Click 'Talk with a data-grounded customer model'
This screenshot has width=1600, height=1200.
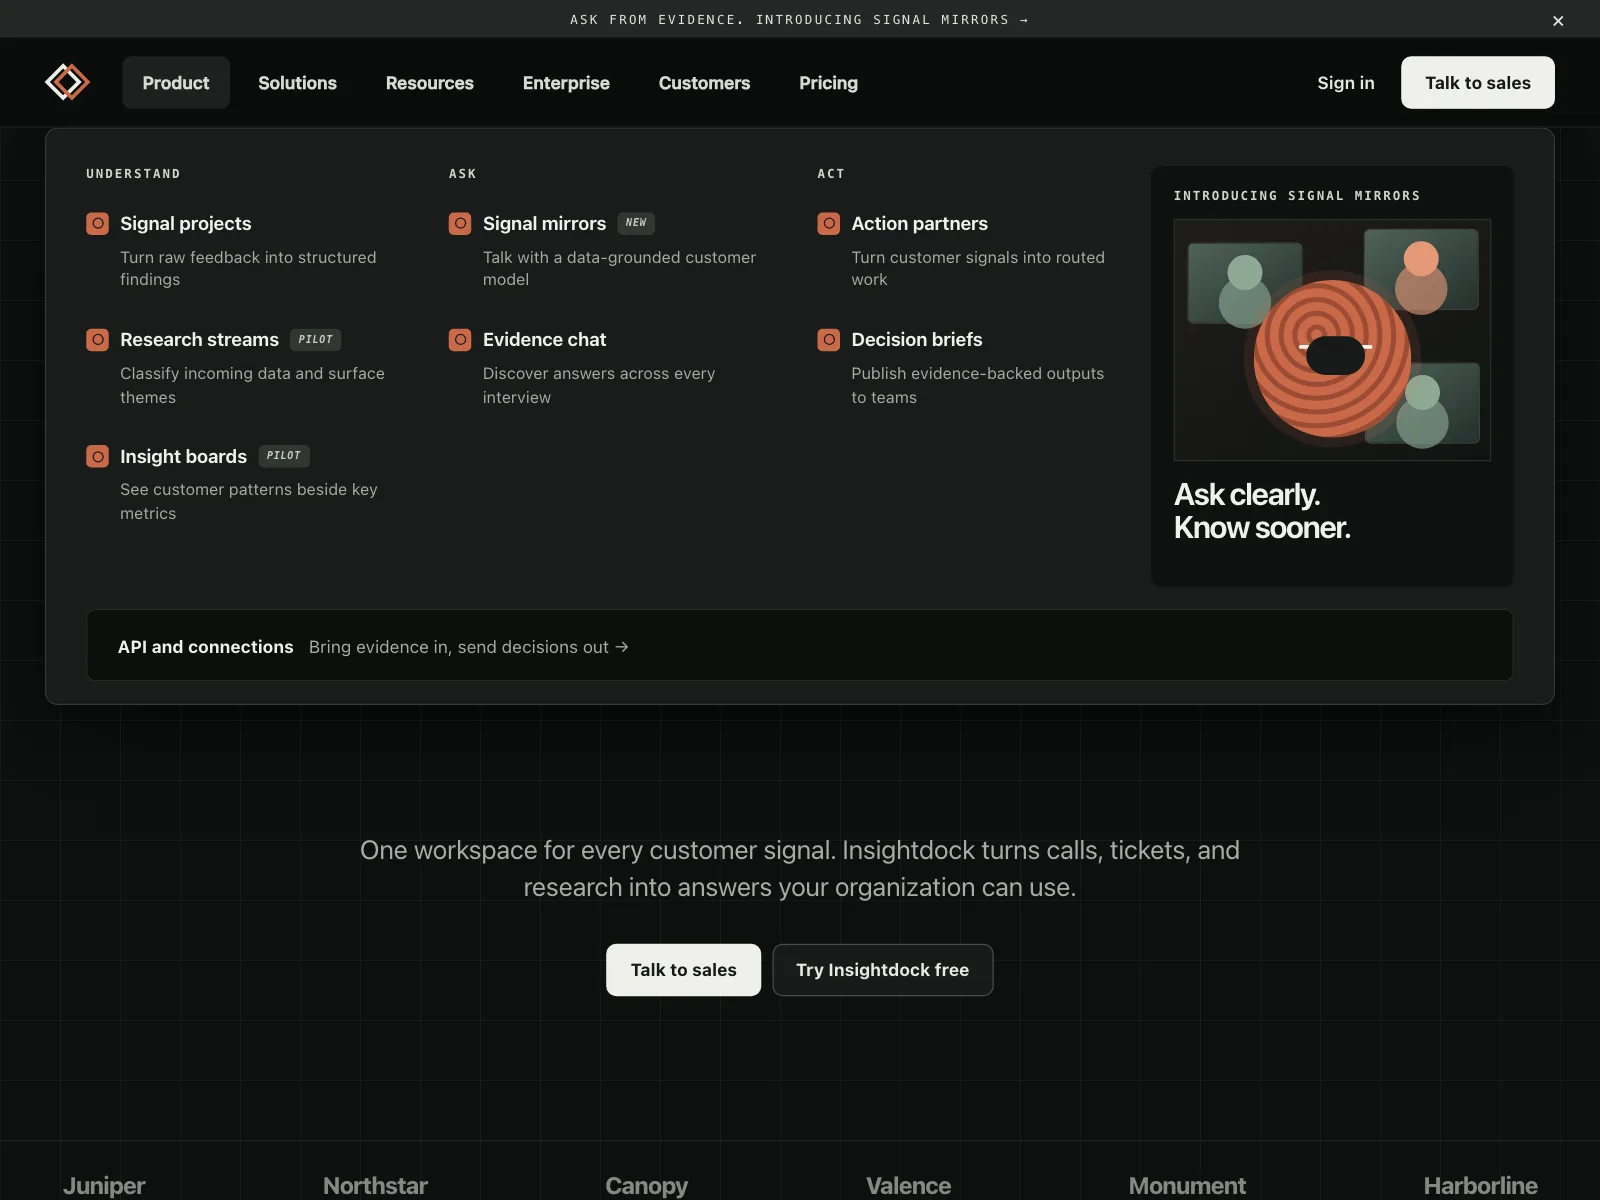coord(619,269)
